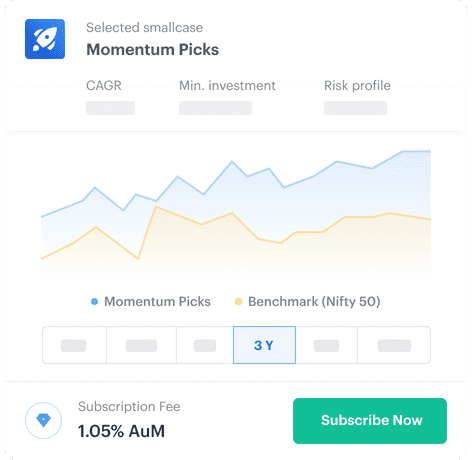Click the blue diamond subscription fee icon
472x460 pixels.
pos(43,420)
